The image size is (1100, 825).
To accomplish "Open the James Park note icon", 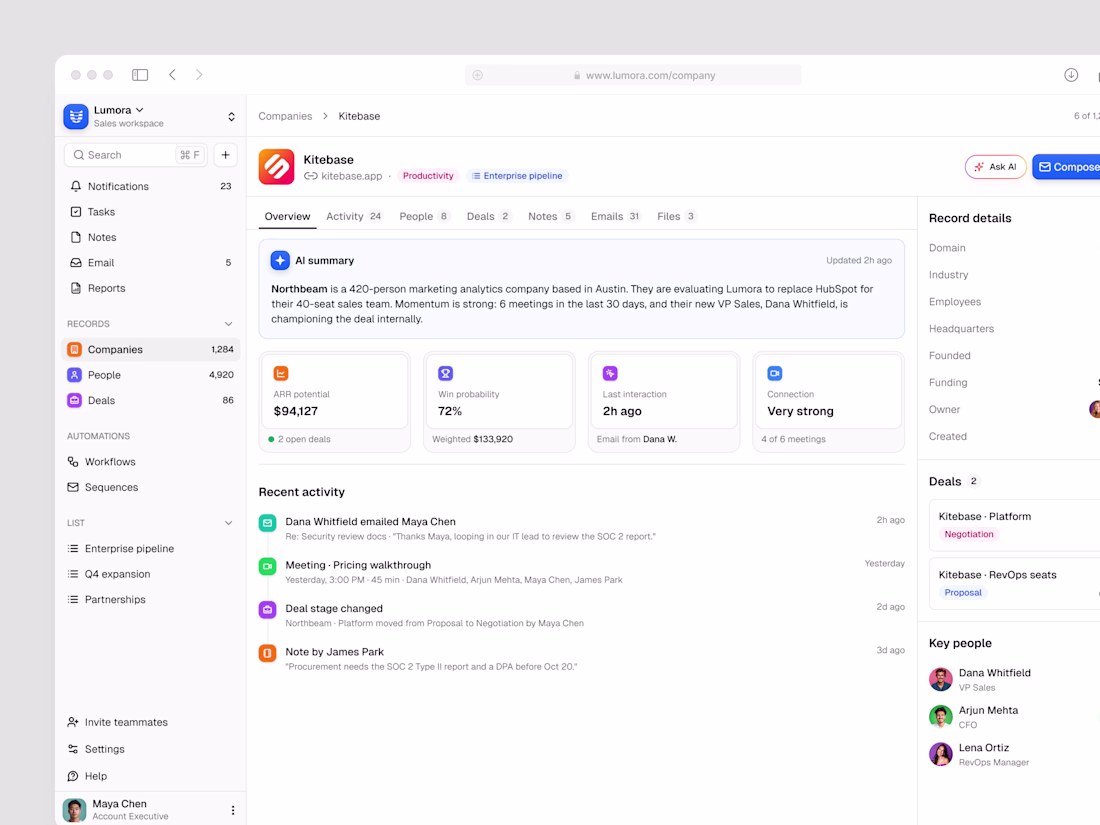I will tap(267, 653).
